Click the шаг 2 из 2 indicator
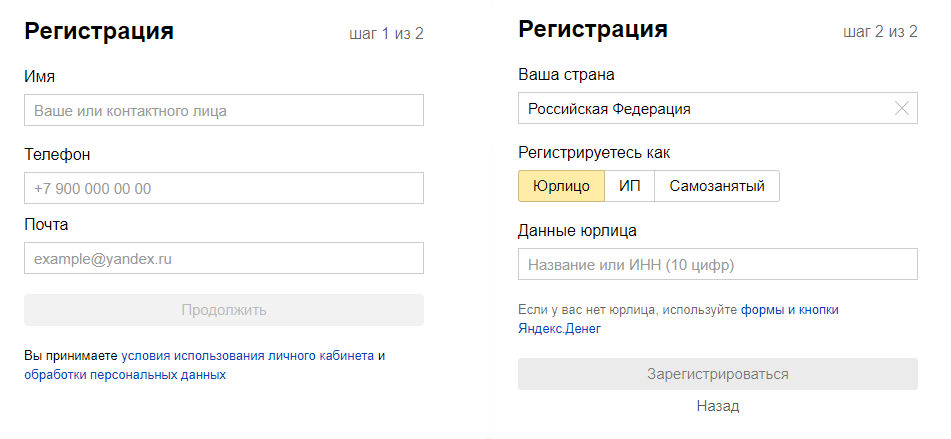The height and width of the screenshot is (439, 951). (x=880, y=32)
